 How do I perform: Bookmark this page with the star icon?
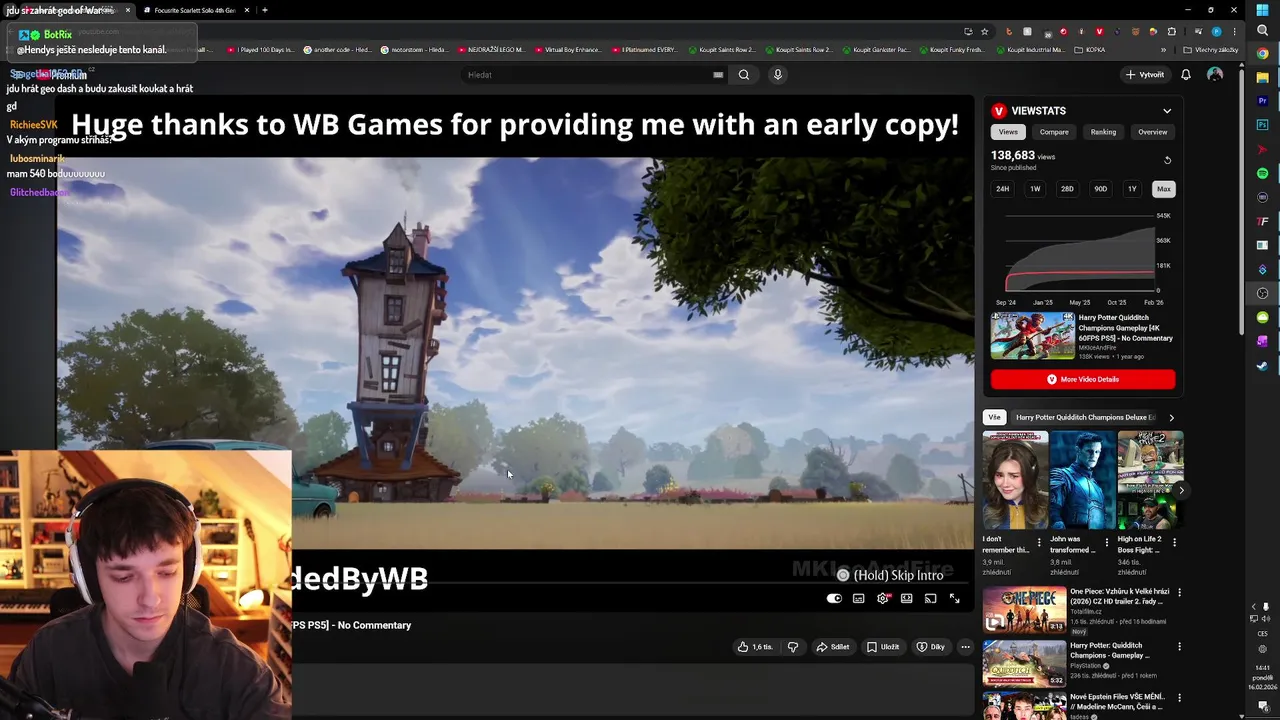(x=985, y=31)
